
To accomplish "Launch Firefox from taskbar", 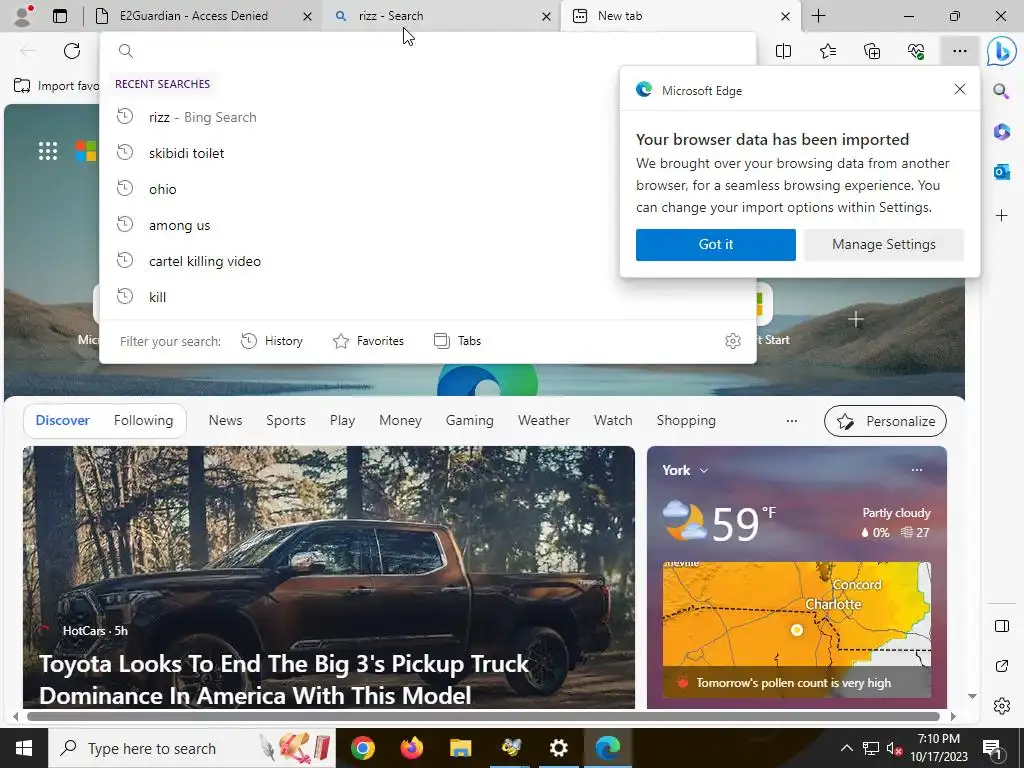I will [x=411, y=748].
